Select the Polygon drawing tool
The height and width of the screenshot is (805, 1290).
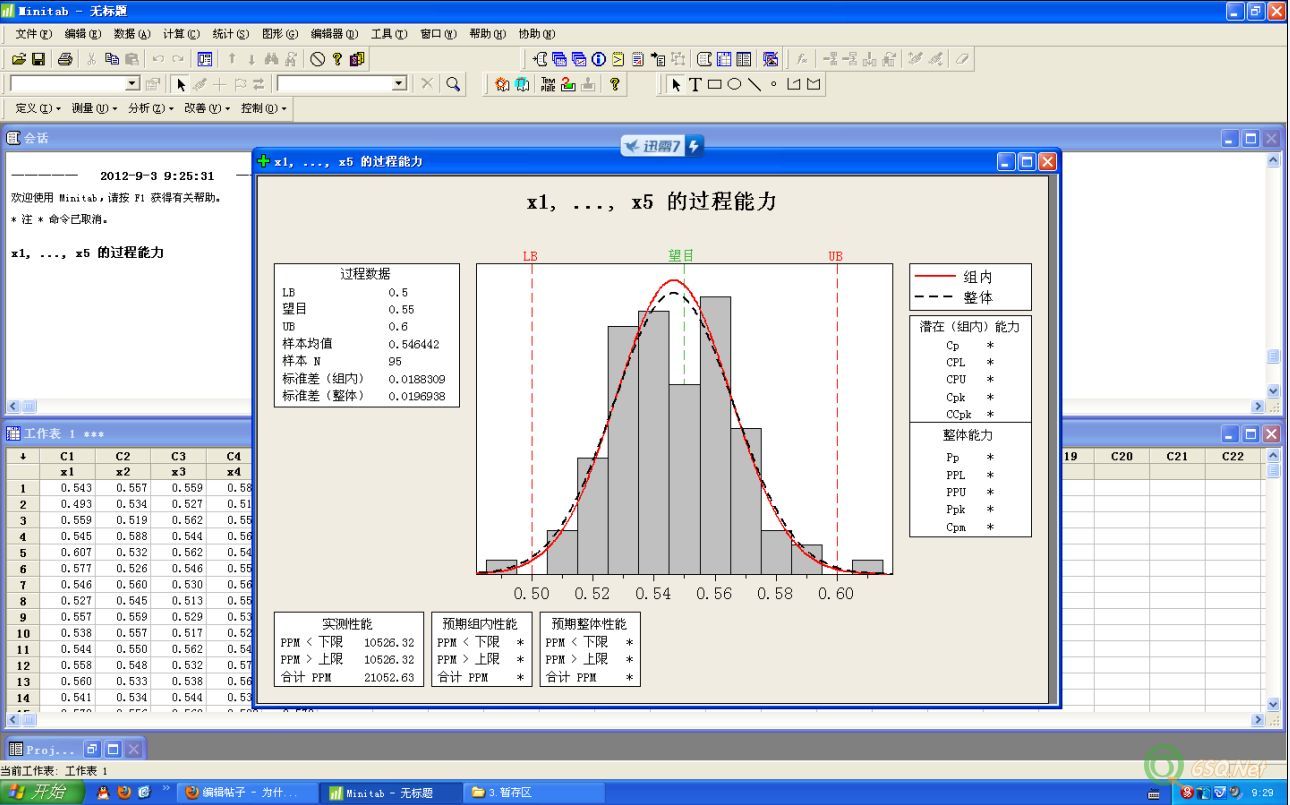pos(813,85)
